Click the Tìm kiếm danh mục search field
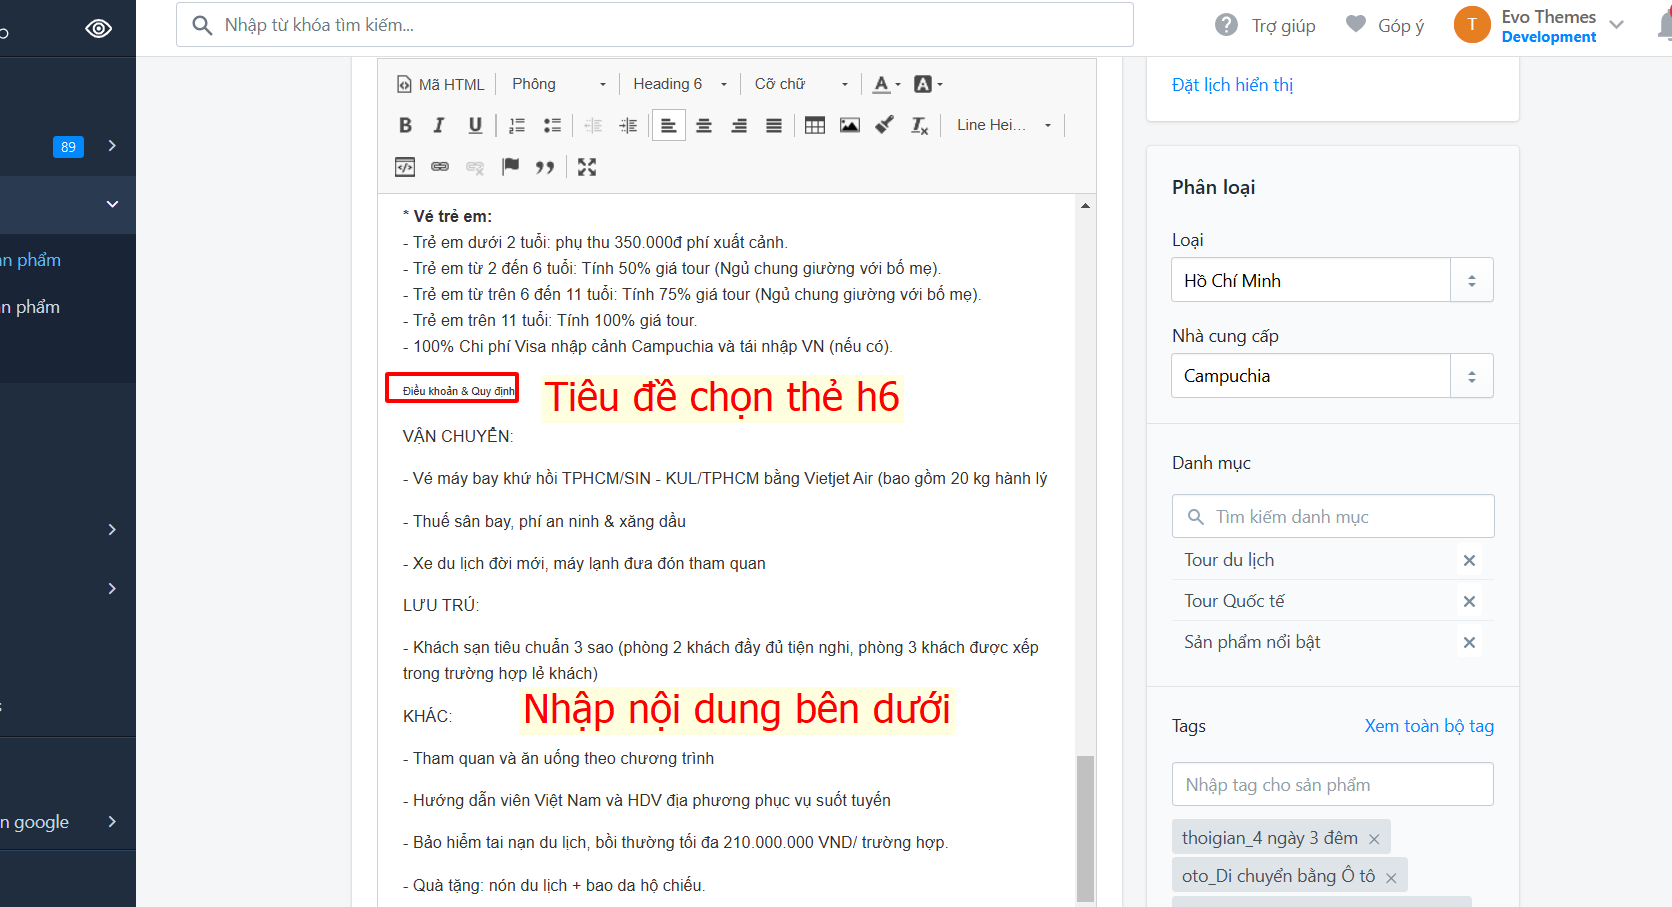The height and width of the screenshot is (907, 1672). [x=1333, y=516]
